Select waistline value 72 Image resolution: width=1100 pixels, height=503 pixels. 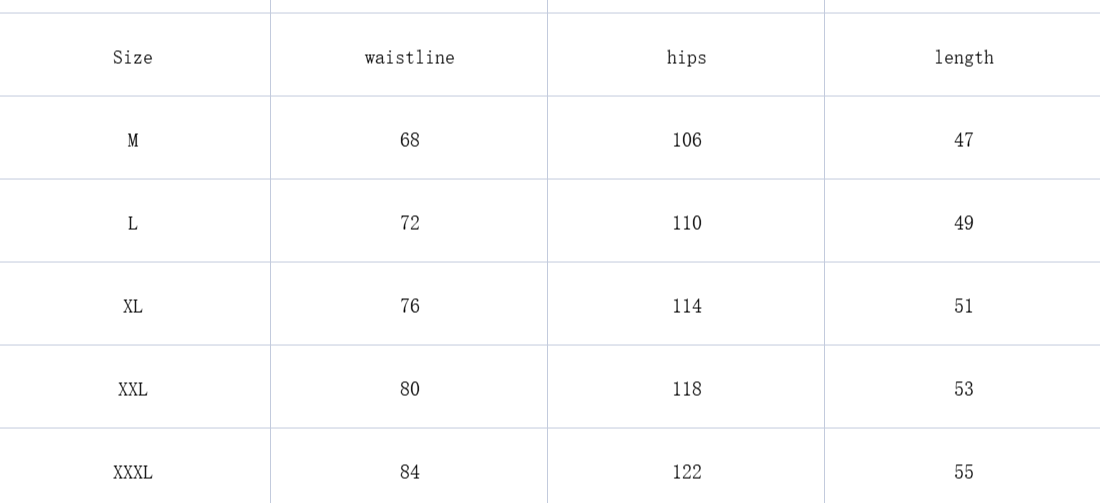[409, 223]
